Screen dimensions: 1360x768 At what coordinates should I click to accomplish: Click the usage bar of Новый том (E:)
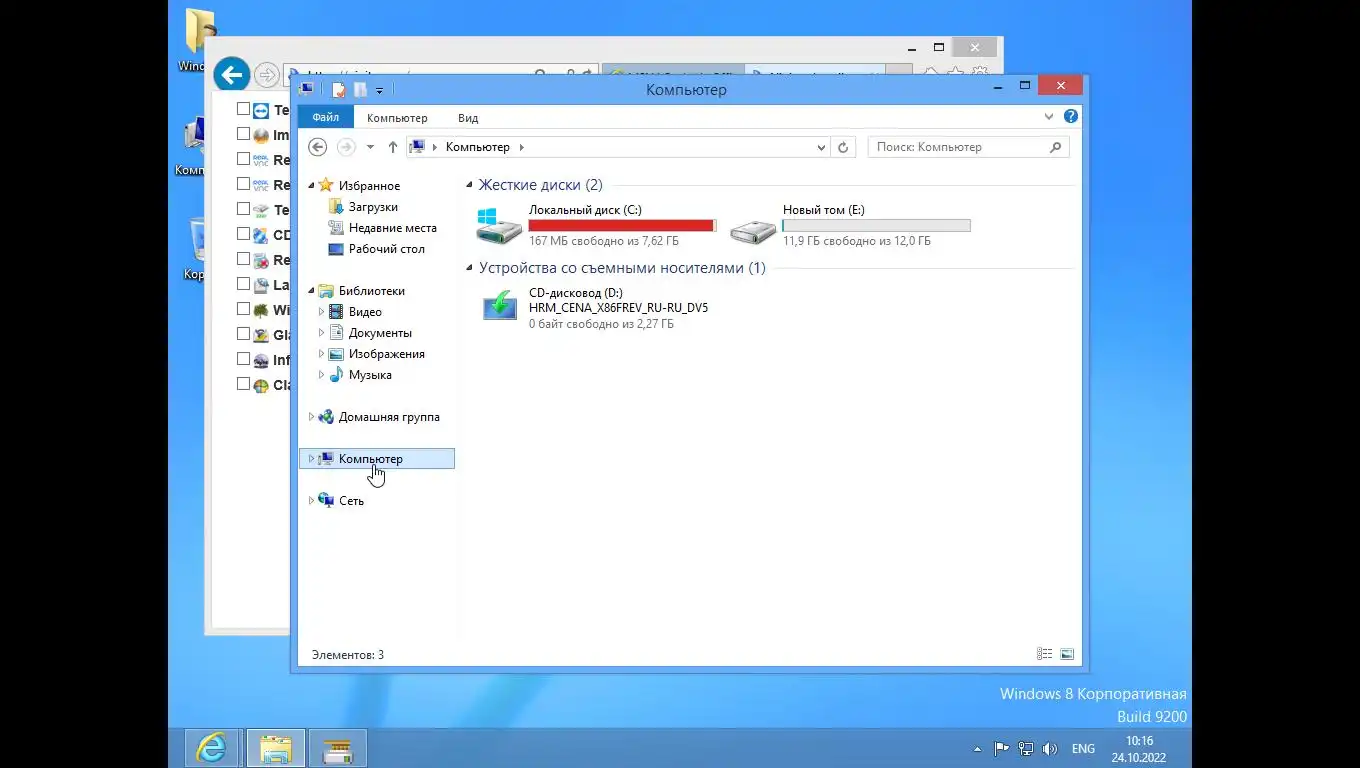click(x=876, y=226)
